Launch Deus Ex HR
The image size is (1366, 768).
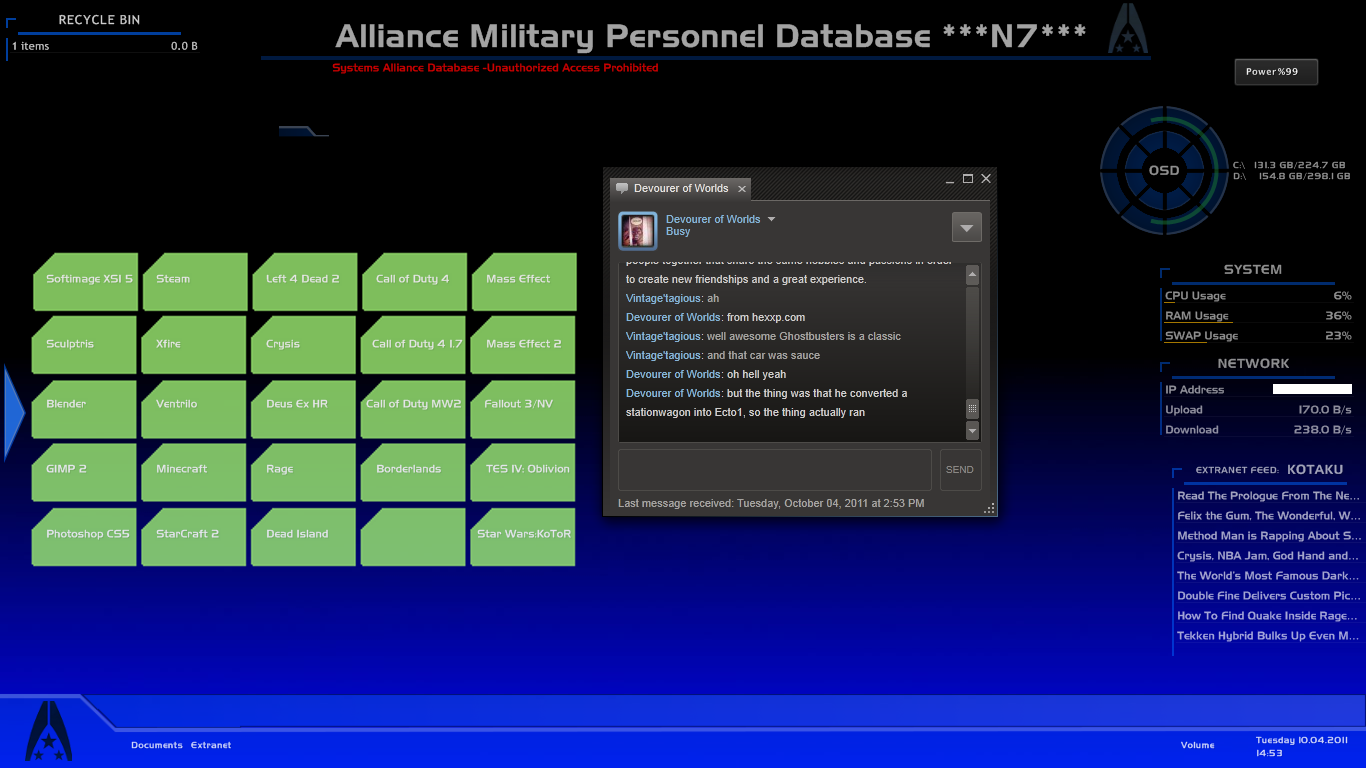(x=304, y=409)
